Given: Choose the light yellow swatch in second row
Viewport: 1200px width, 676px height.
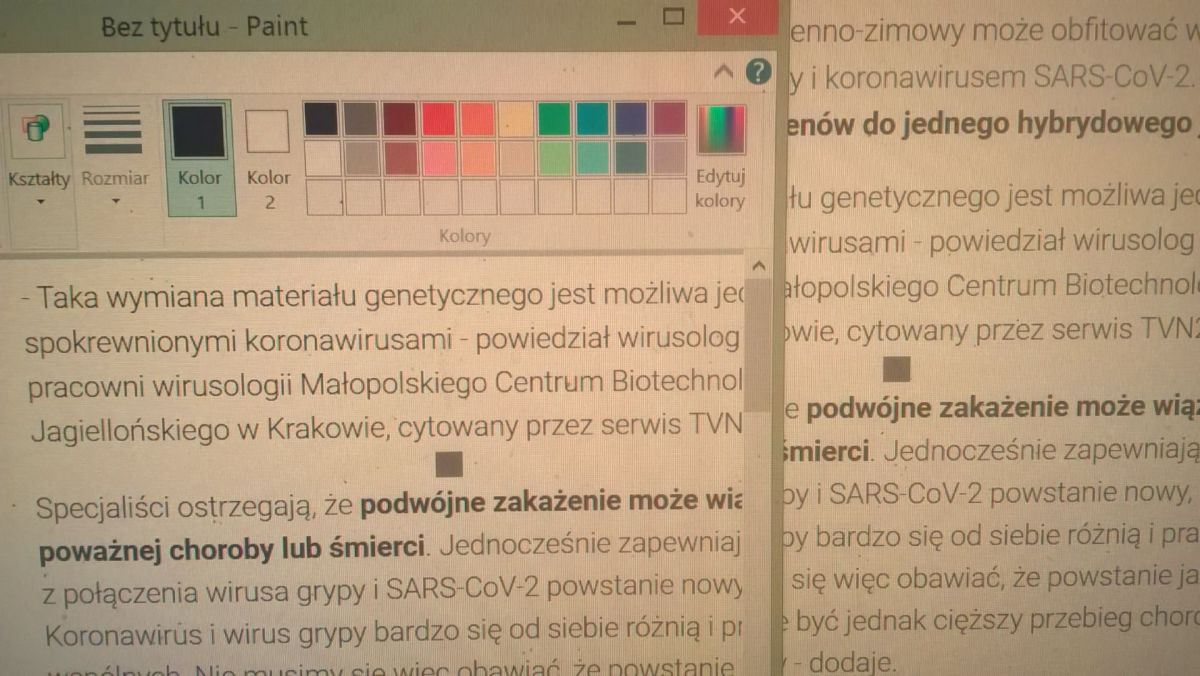Looking at the screenshot, I should click(516, 158).
